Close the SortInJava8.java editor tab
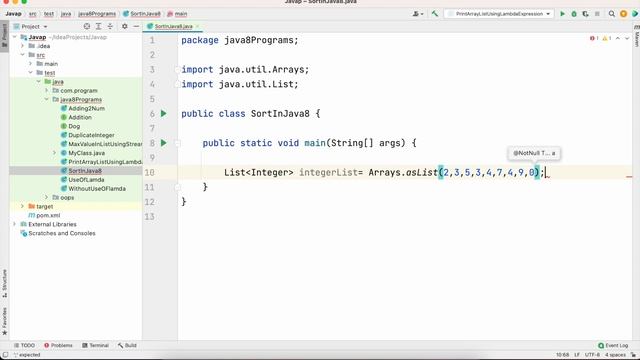Viewport: 640px width, 360px height. pos(198,26)
